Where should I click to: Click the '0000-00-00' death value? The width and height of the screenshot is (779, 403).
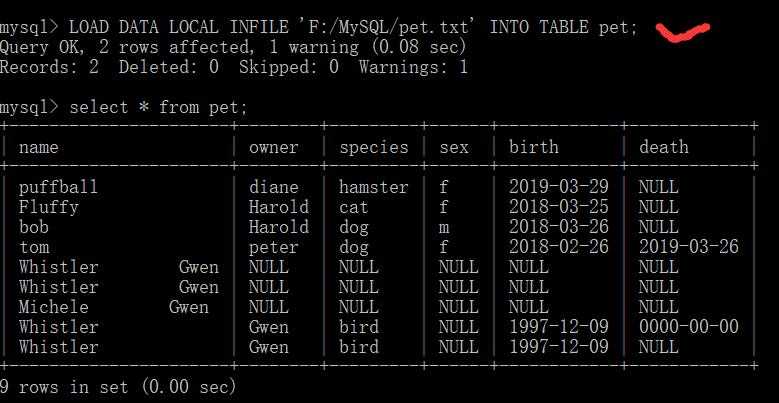click(689, 326)
